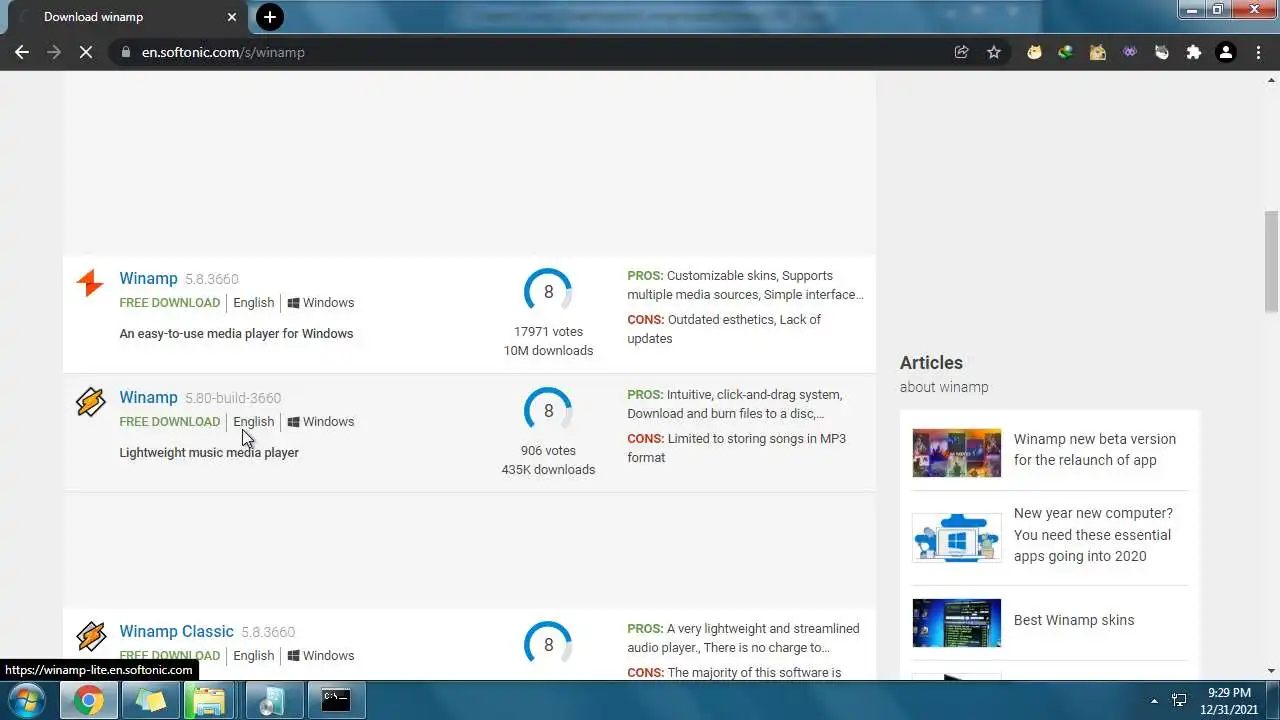Image resolution: width=1280 pixels, height=720 pixels.
Task: Click the network tray icon
Action: (1180, 701)
